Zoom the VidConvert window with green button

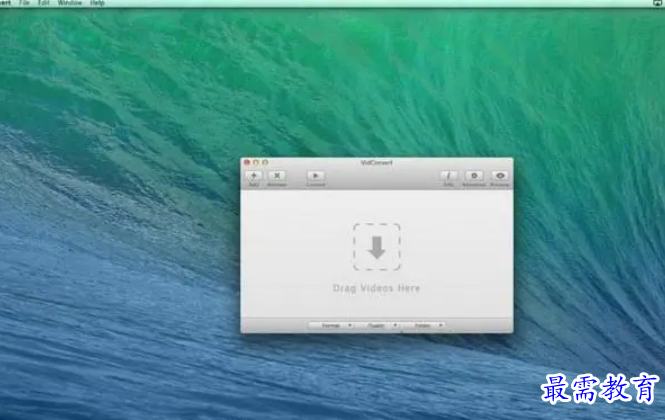point(265,162)
